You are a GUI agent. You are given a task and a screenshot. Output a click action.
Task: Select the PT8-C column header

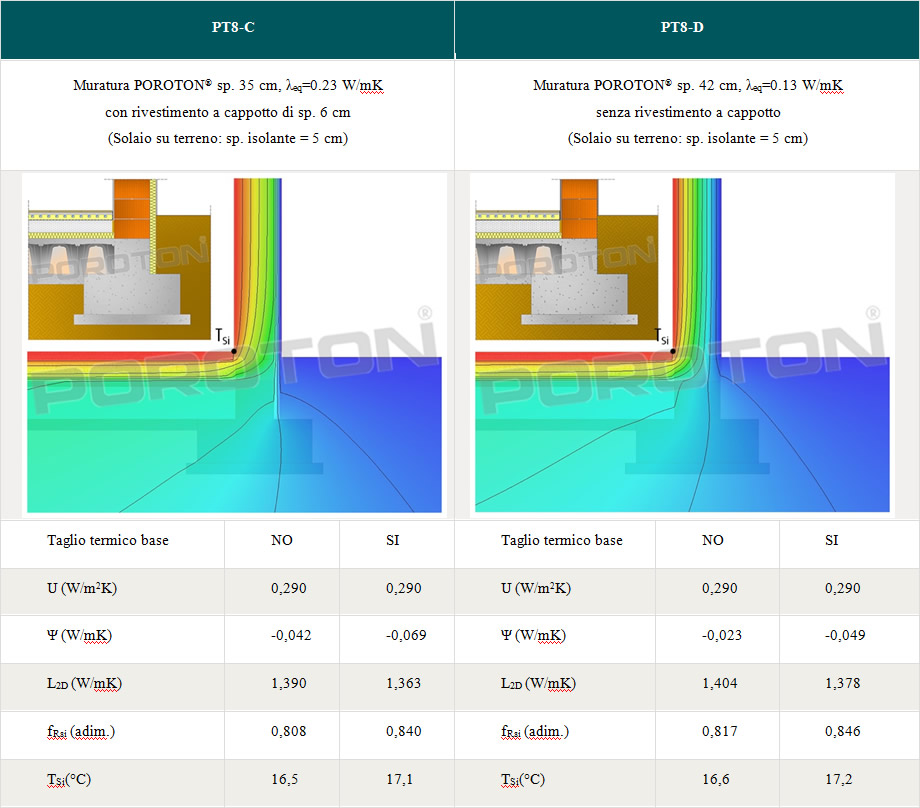point(228,29)
